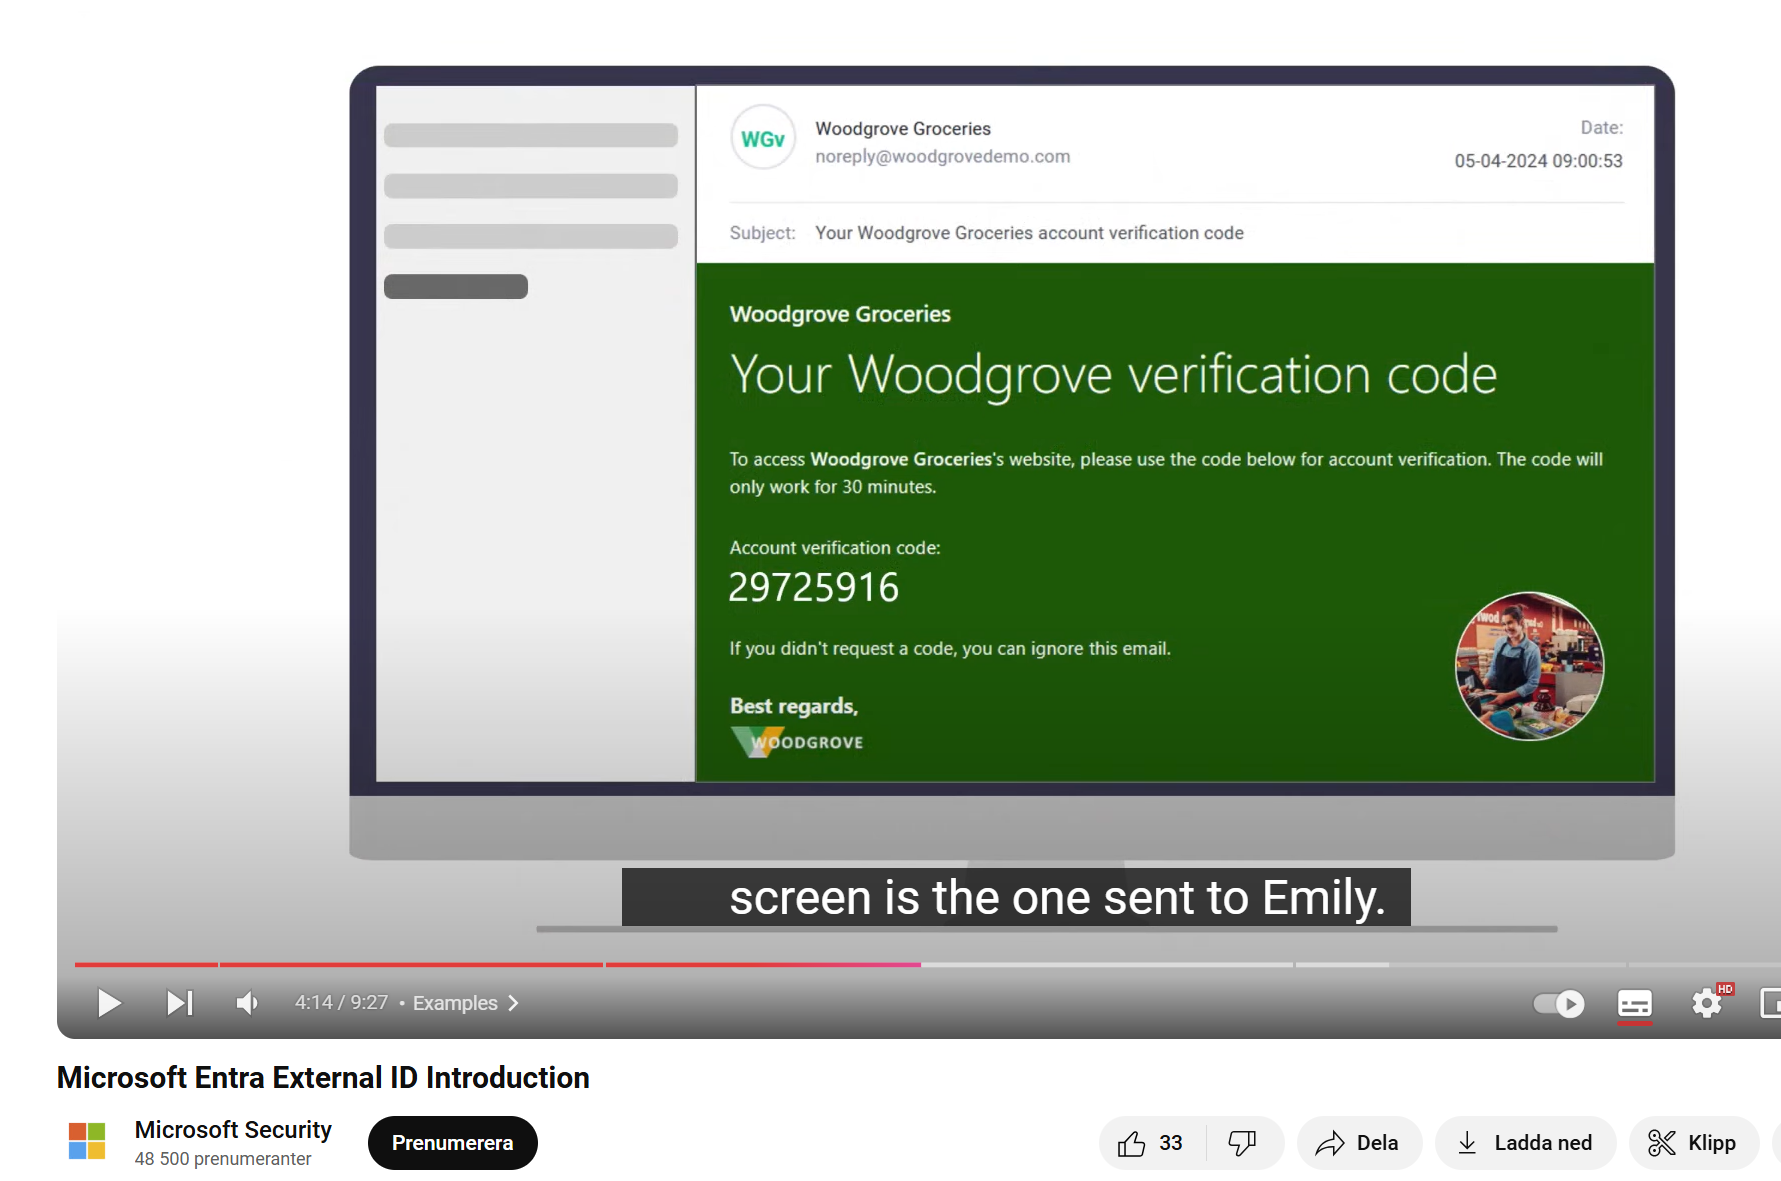Open the Examples chapter list
The height and width of the screenshot is (1181, 1781).
point(466,1003)
